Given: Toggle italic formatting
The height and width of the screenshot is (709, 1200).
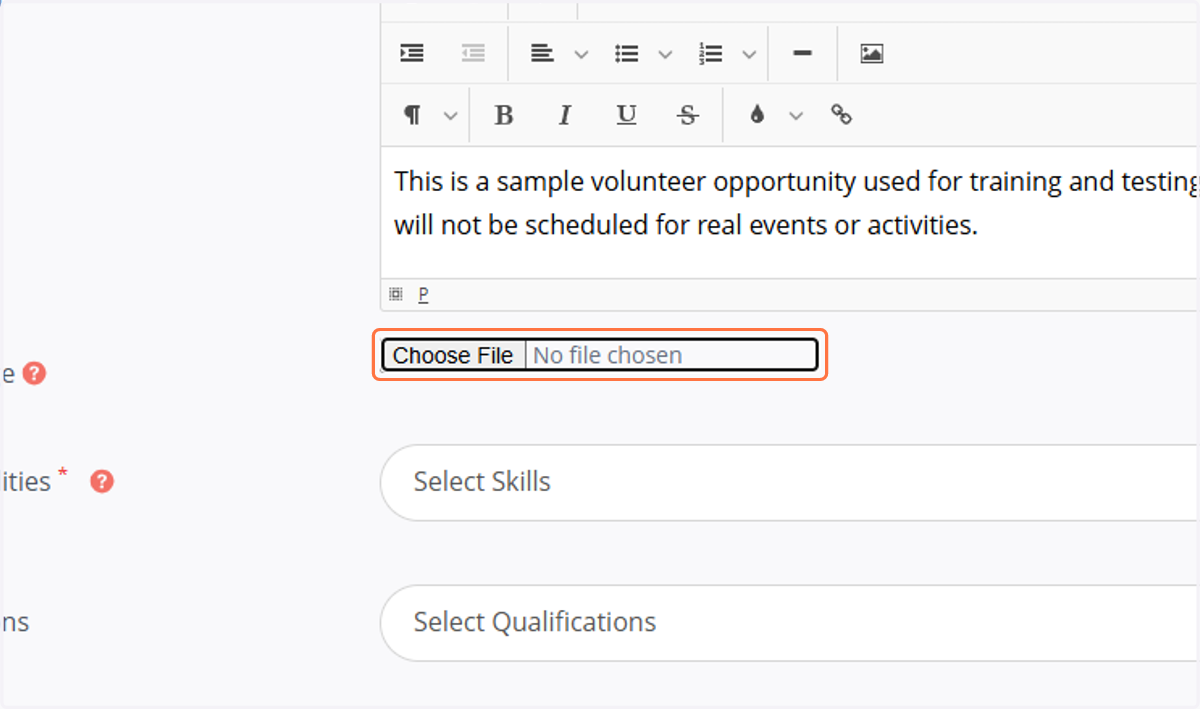Looking at the screenshot, I should tap(565, 115).
